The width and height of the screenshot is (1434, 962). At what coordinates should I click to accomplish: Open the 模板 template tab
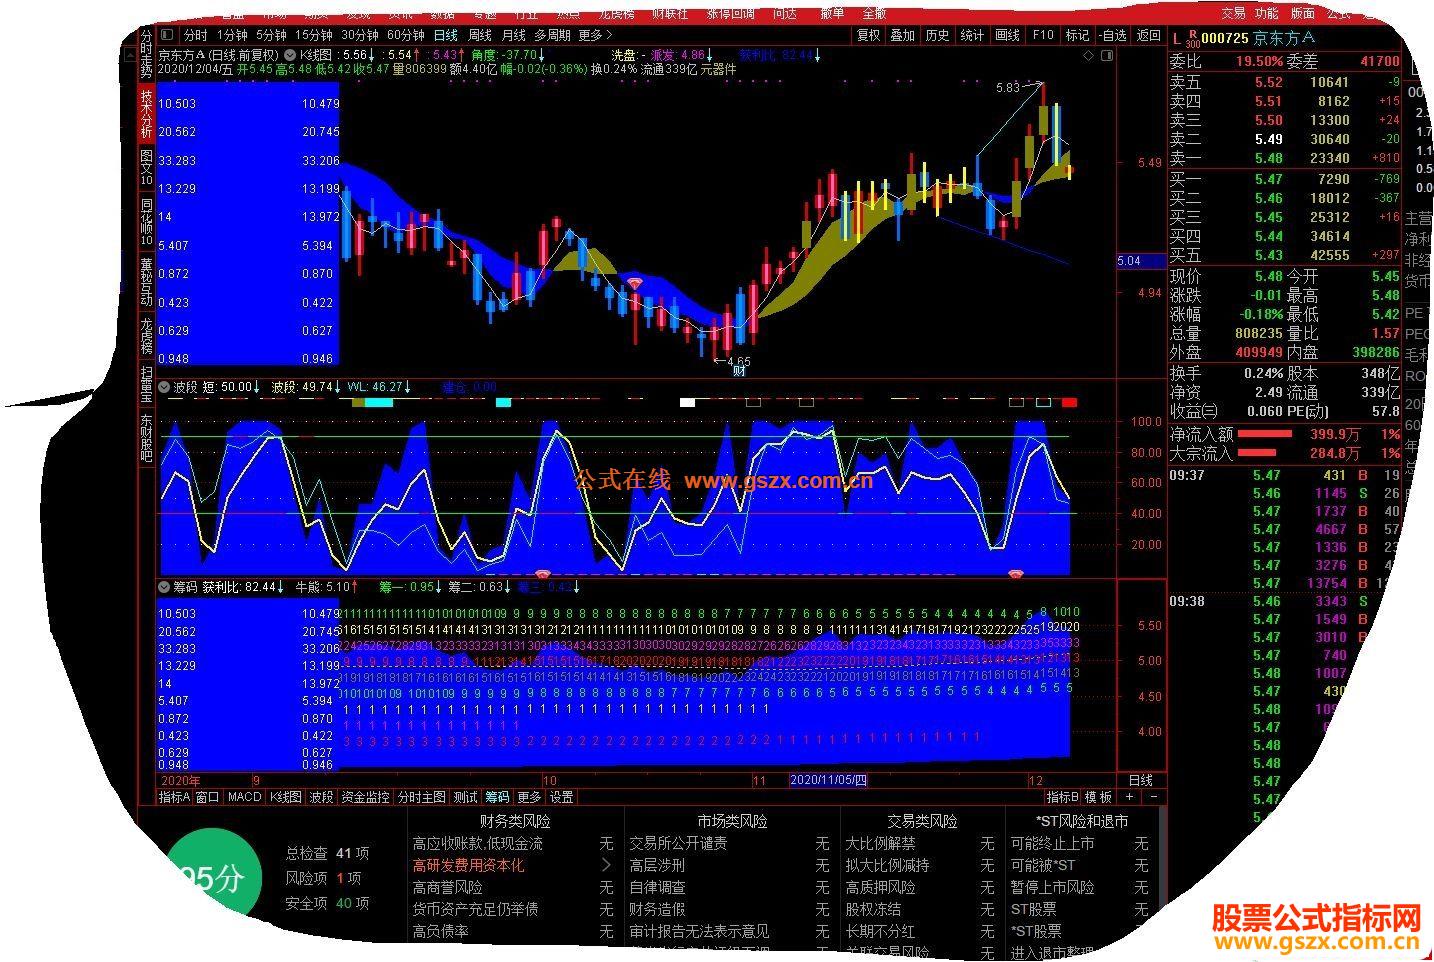[x=1098, y=797]
